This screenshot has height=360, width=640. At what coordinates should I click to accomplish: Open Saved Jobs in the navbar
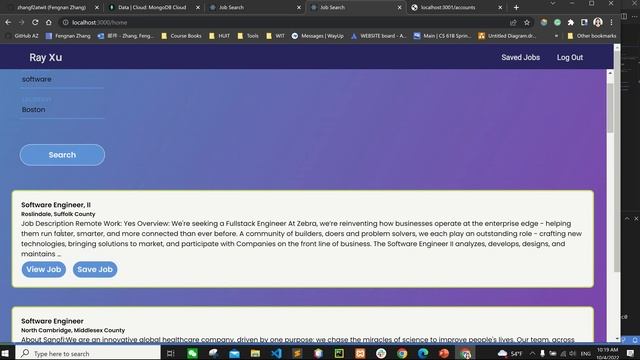pyautogui.click(x=520, y=58)
